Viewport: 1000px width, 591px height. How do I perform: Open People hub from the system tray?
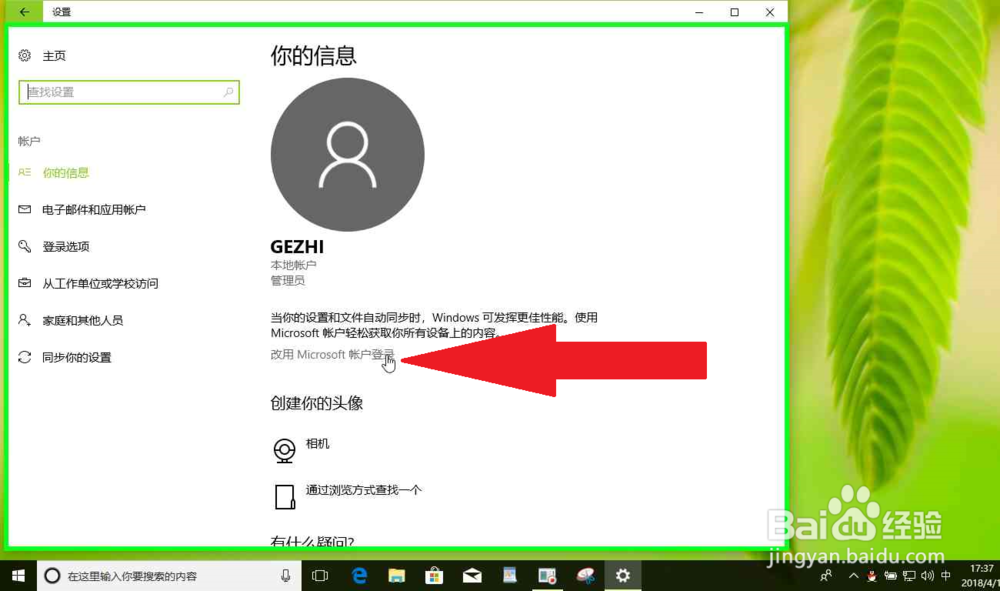827,576
